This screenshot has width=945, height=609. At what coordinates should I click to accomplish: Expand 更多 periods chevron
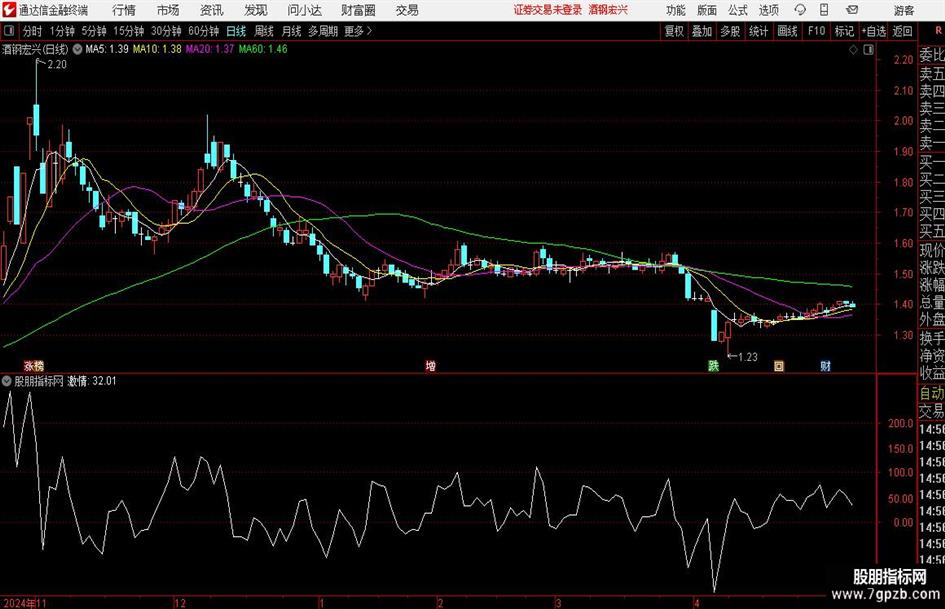tap(369, 31)
